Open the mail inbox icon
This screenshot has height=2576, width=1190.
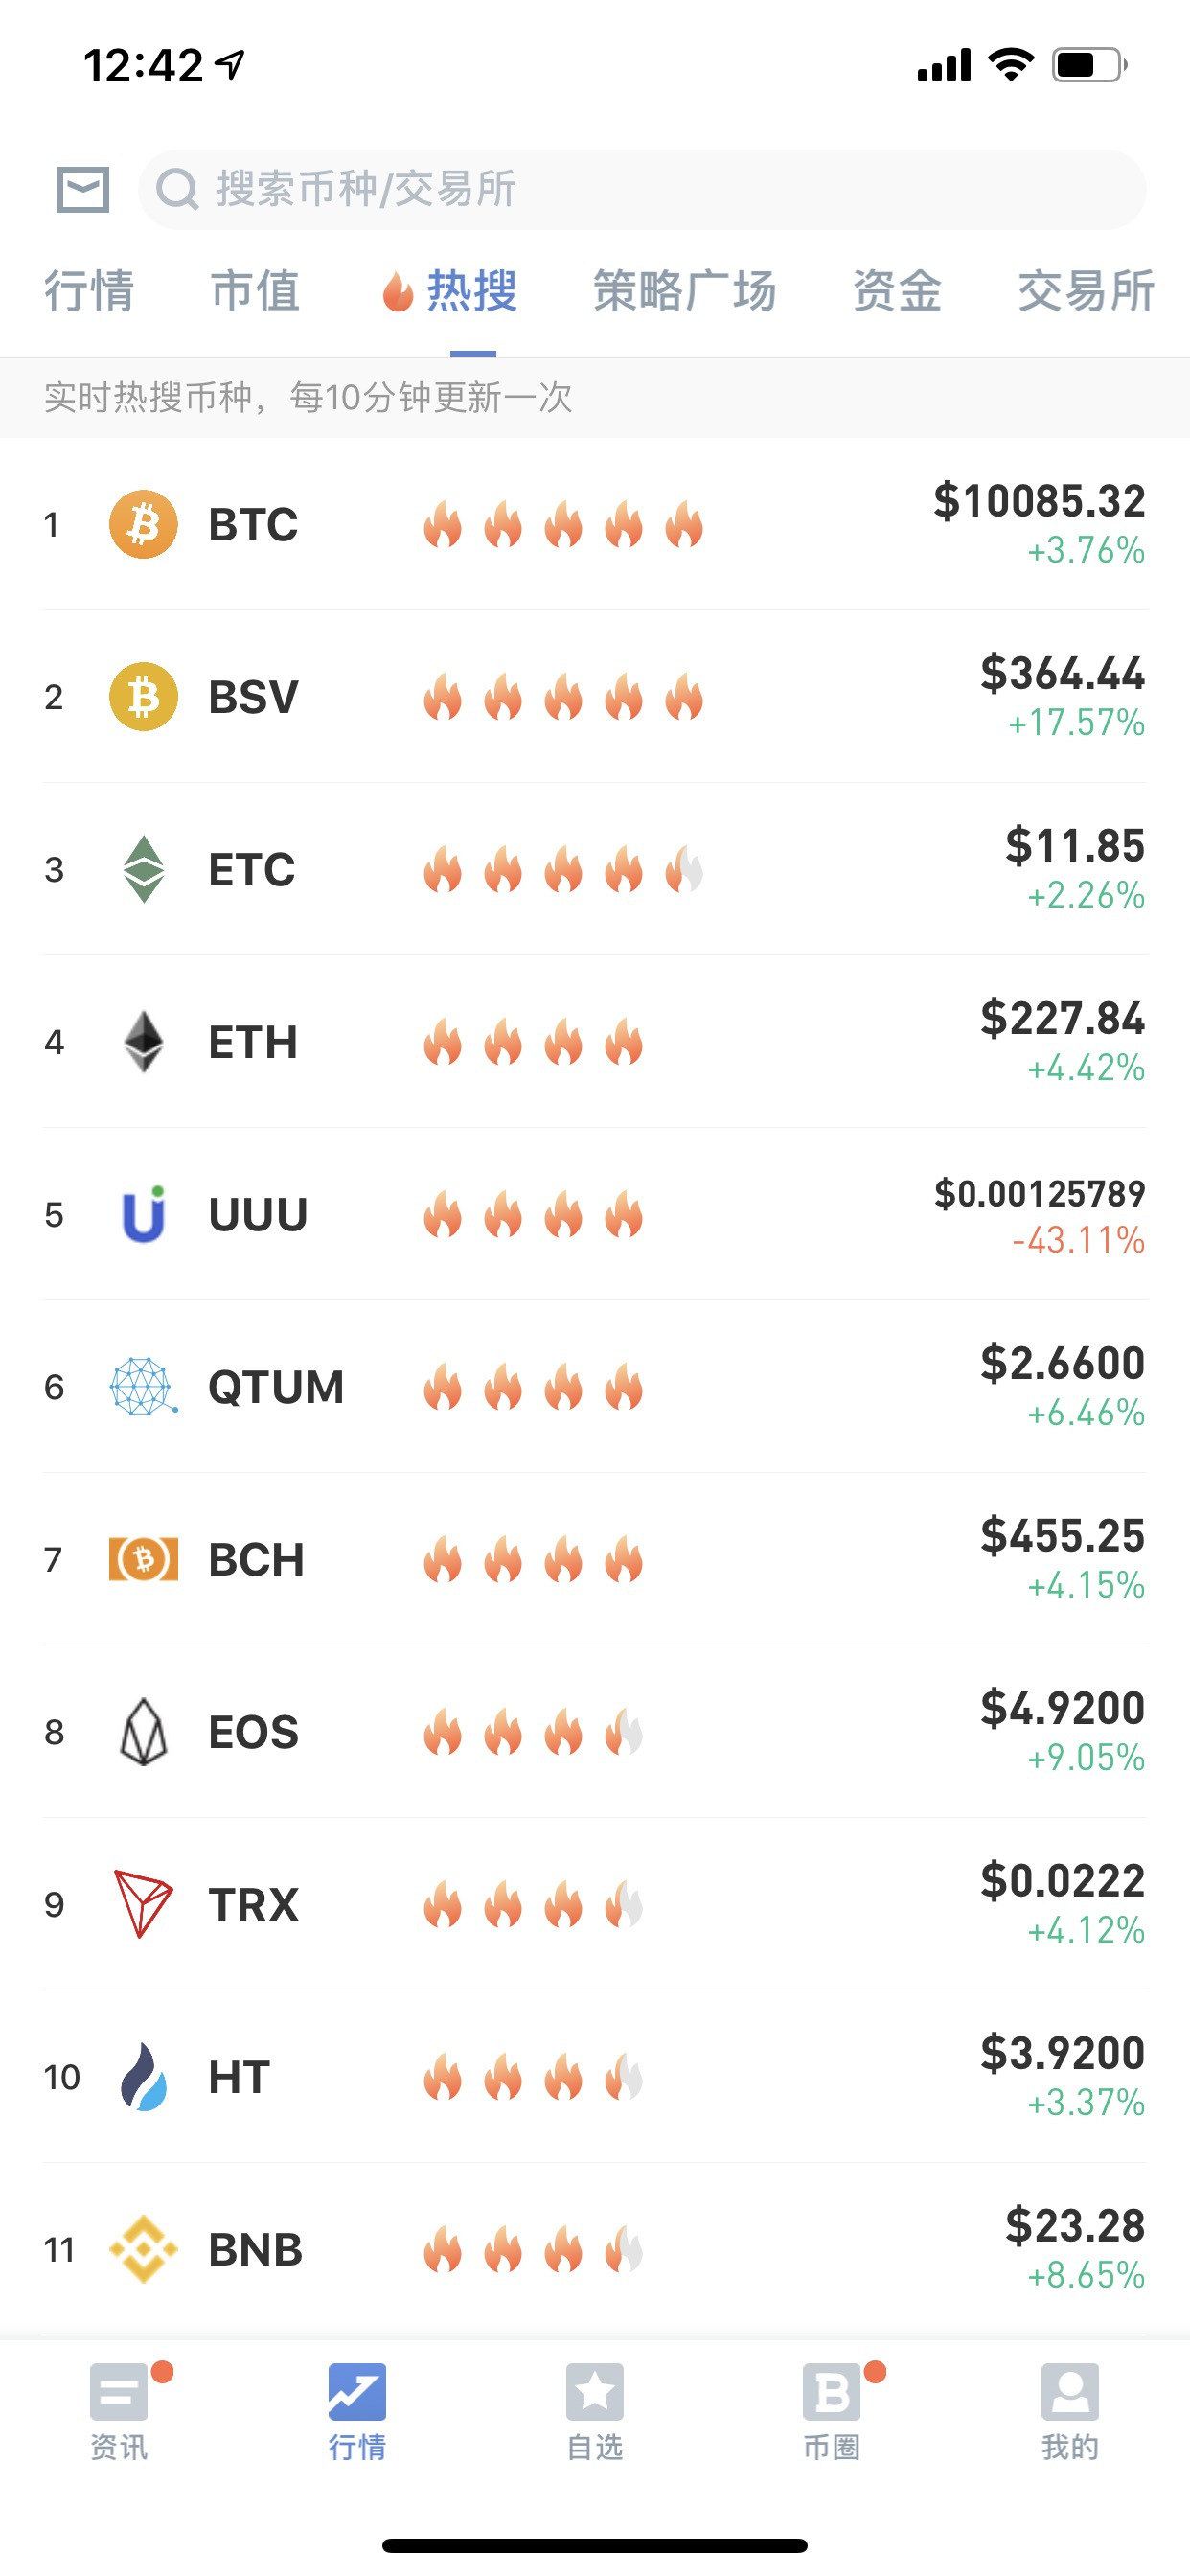83,189
